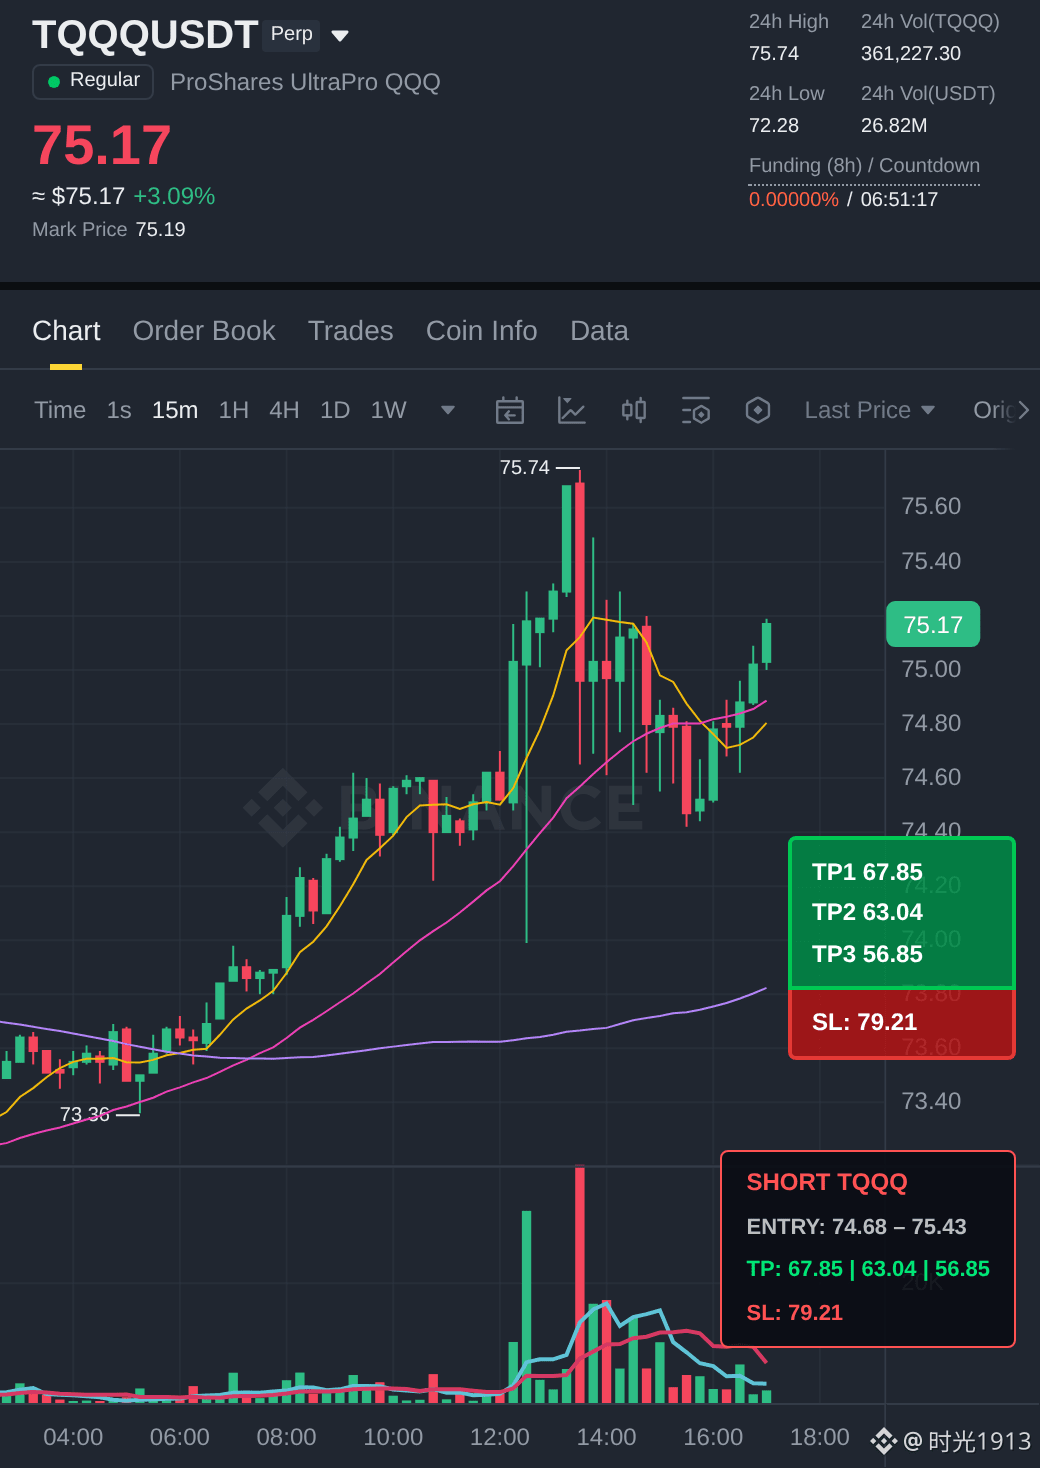Click the right arrow next to Original

tap(1023, 410)
